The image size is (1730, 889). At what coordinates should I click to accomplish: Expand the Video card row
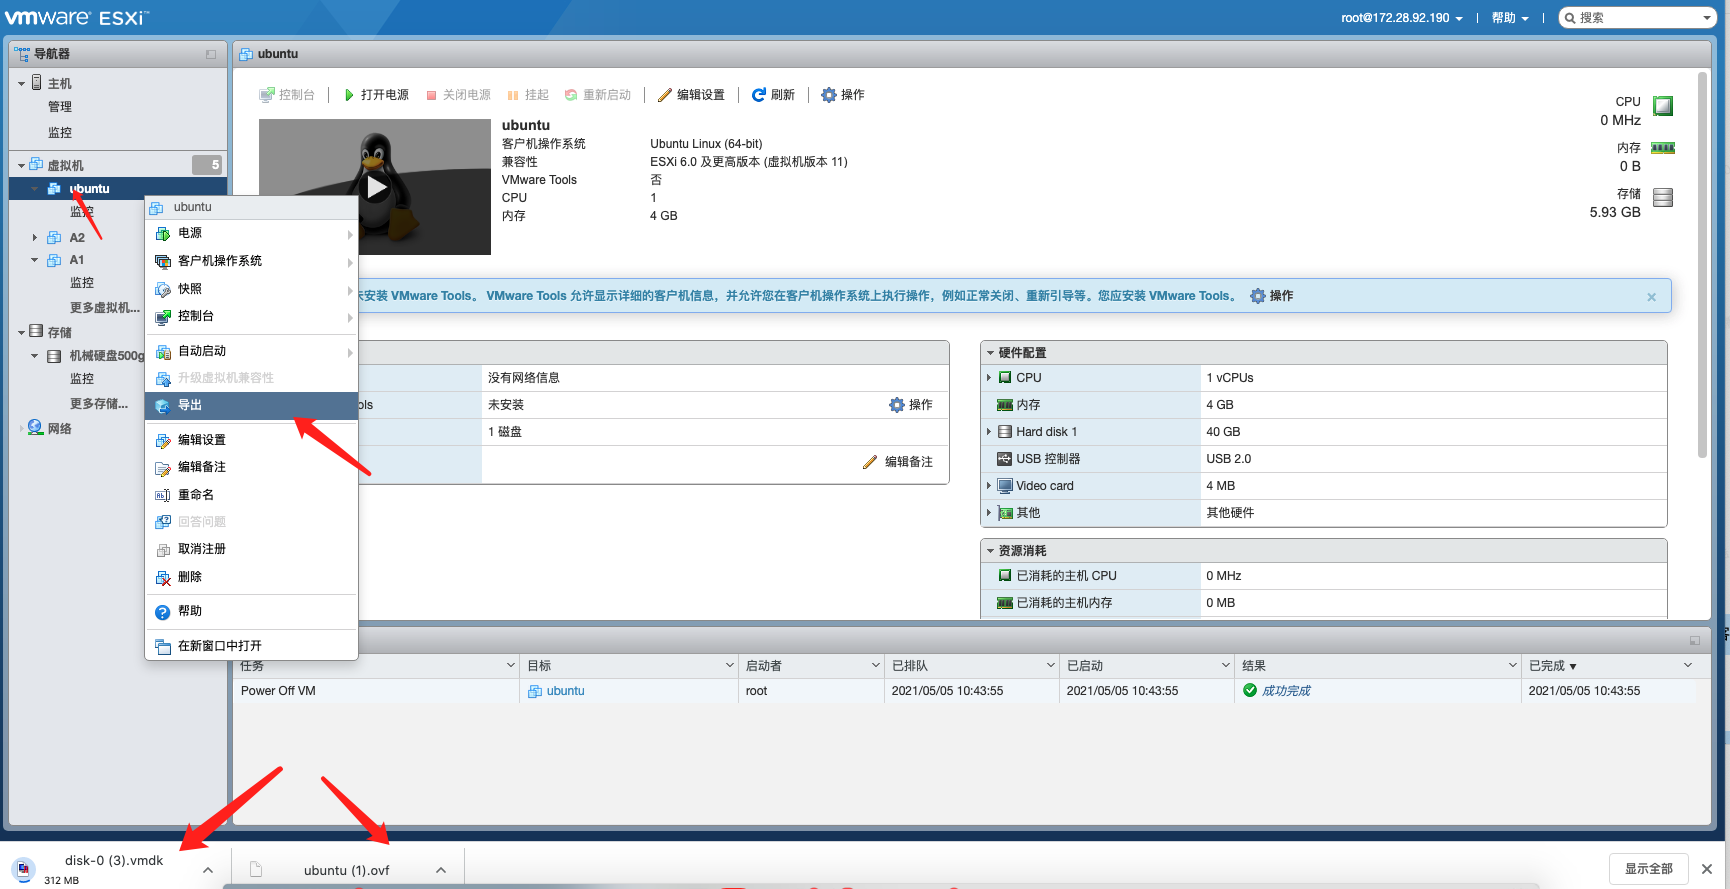click(x=990, y=486)
